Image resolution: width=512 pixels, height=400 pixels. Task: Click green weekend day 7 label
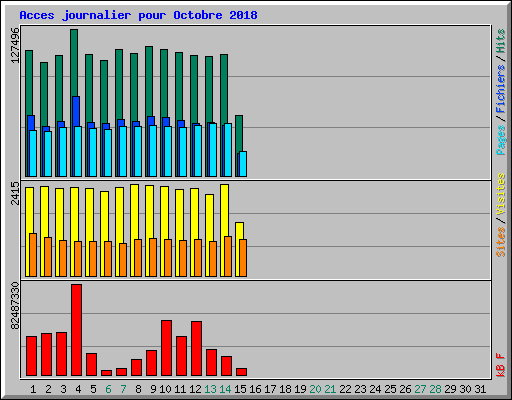coord(123,389)
